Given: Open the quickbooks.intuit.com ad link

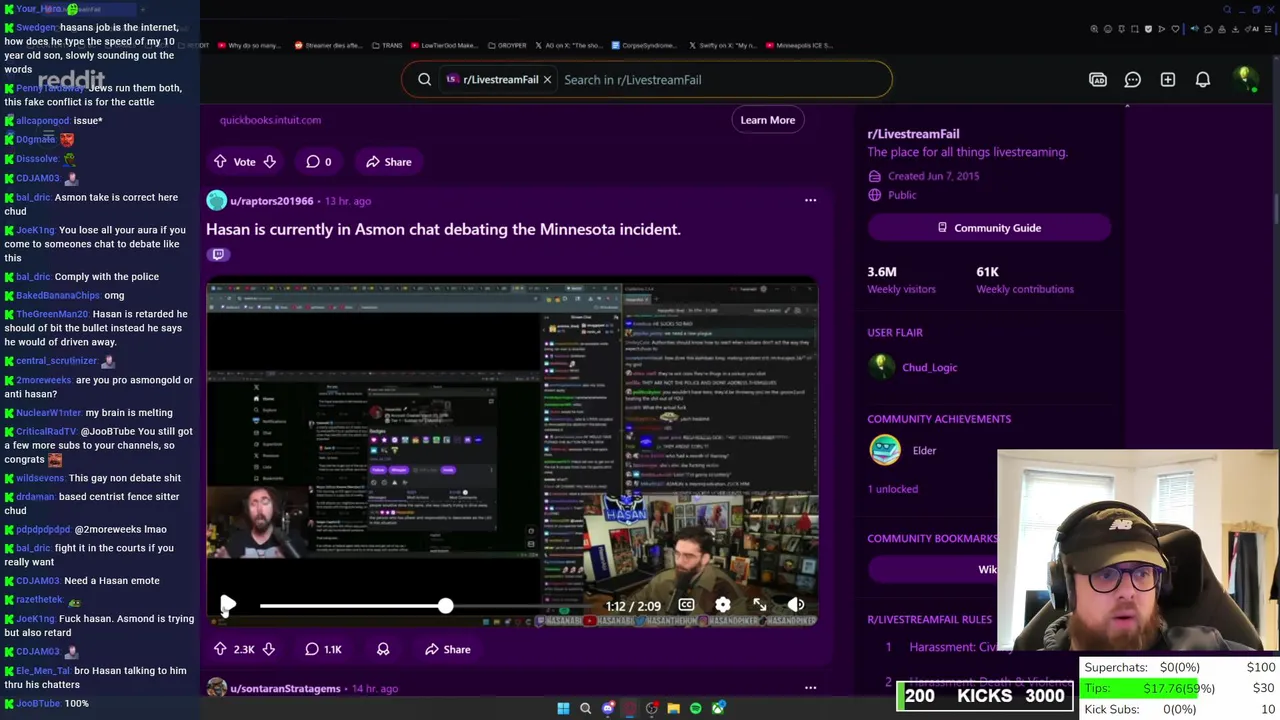Looking at the screenshot, I should click(x=270, y=120).
